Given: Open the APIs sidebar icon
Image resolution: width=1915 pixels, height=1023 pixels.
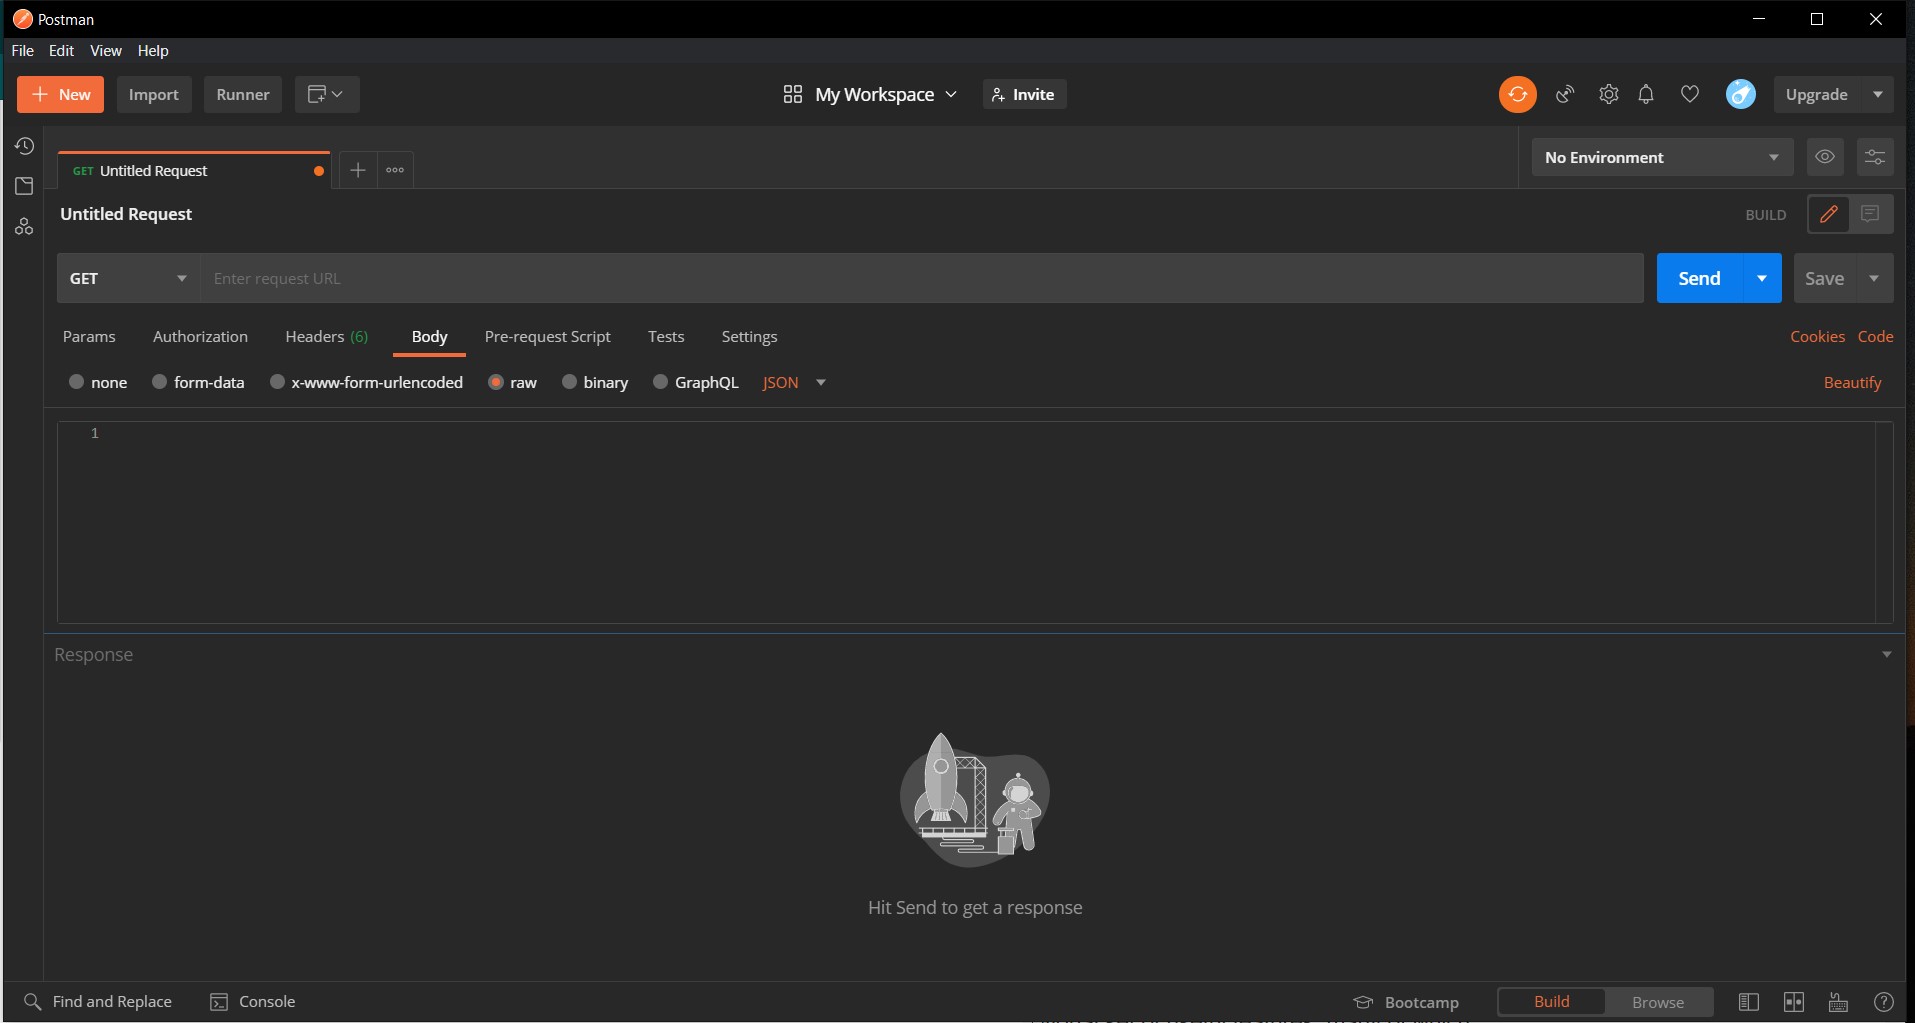Looking at the screenshot, I should point(24,227).
